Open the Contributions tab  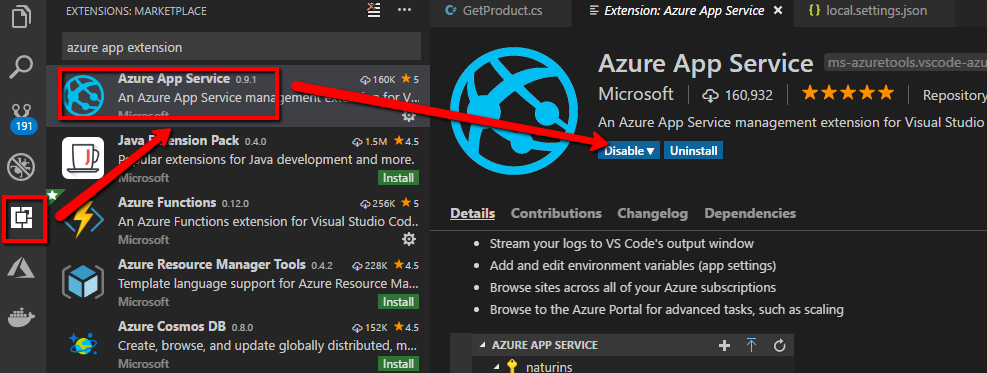tap(556, 213)
